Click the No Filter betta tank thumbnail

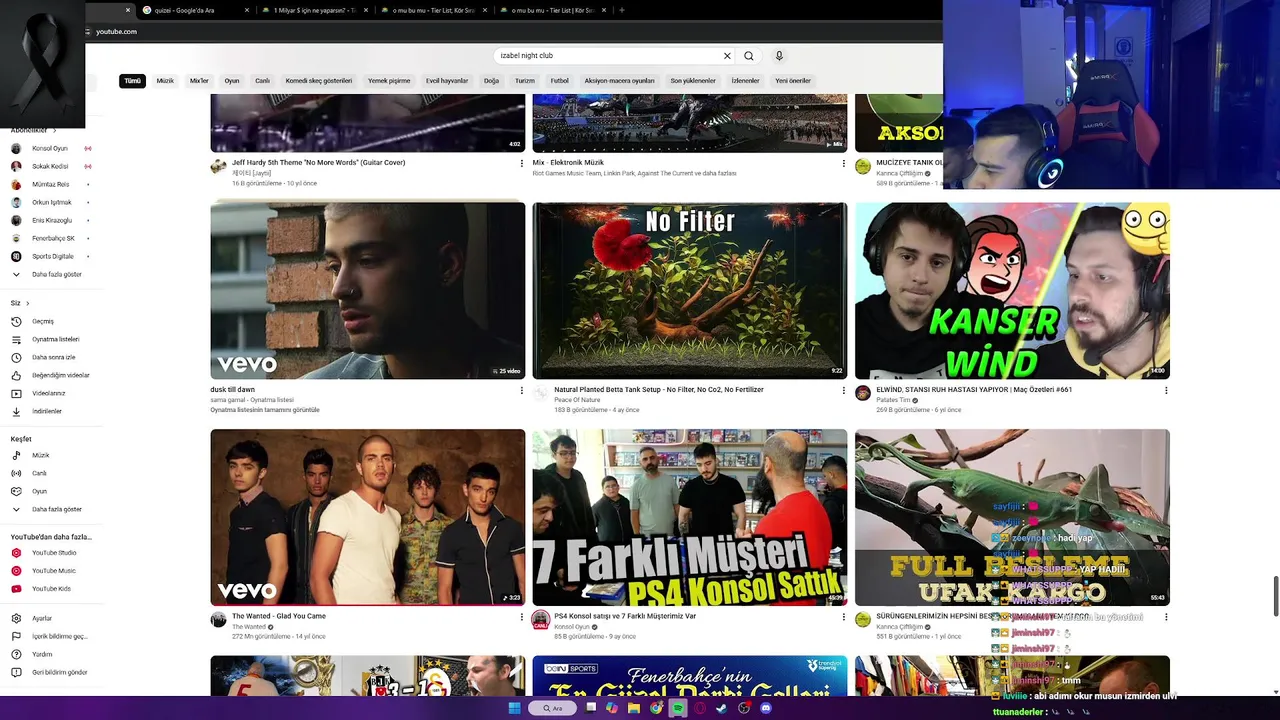coord(689,291)
